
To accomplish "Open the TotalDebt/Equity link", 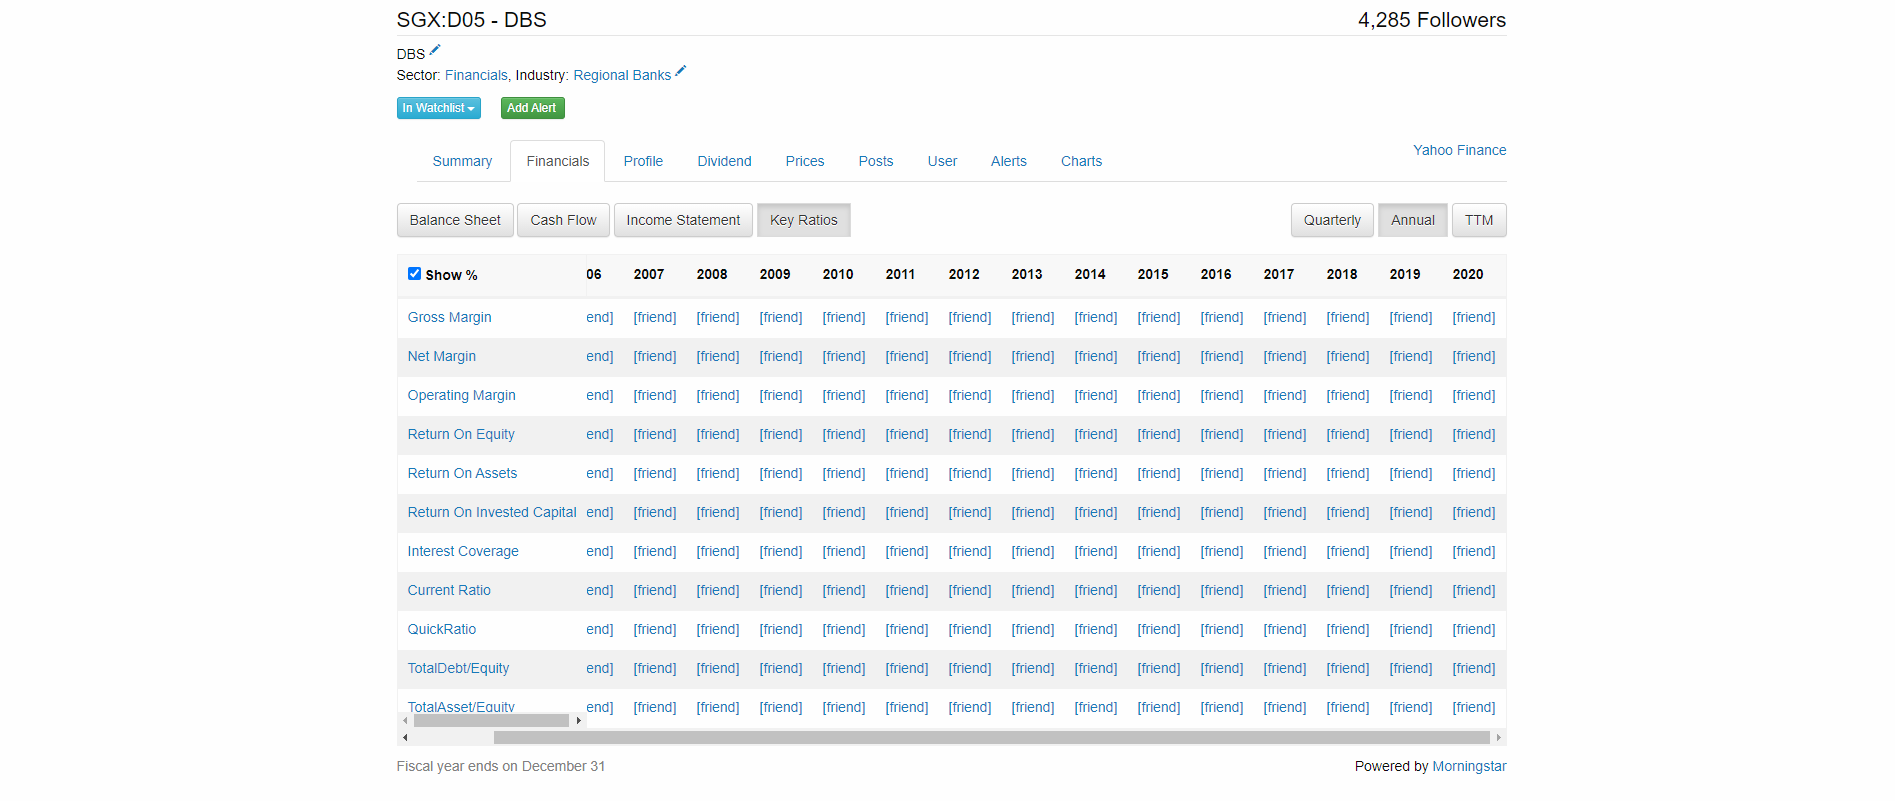I will point(458,668).
